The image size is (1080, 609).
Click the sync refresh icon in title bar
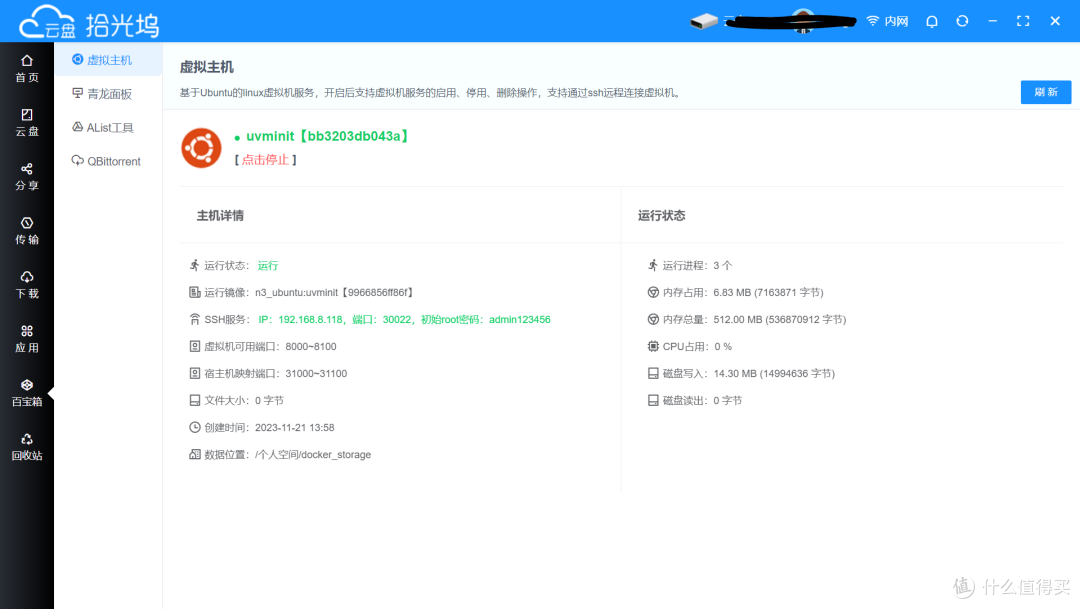962,21
